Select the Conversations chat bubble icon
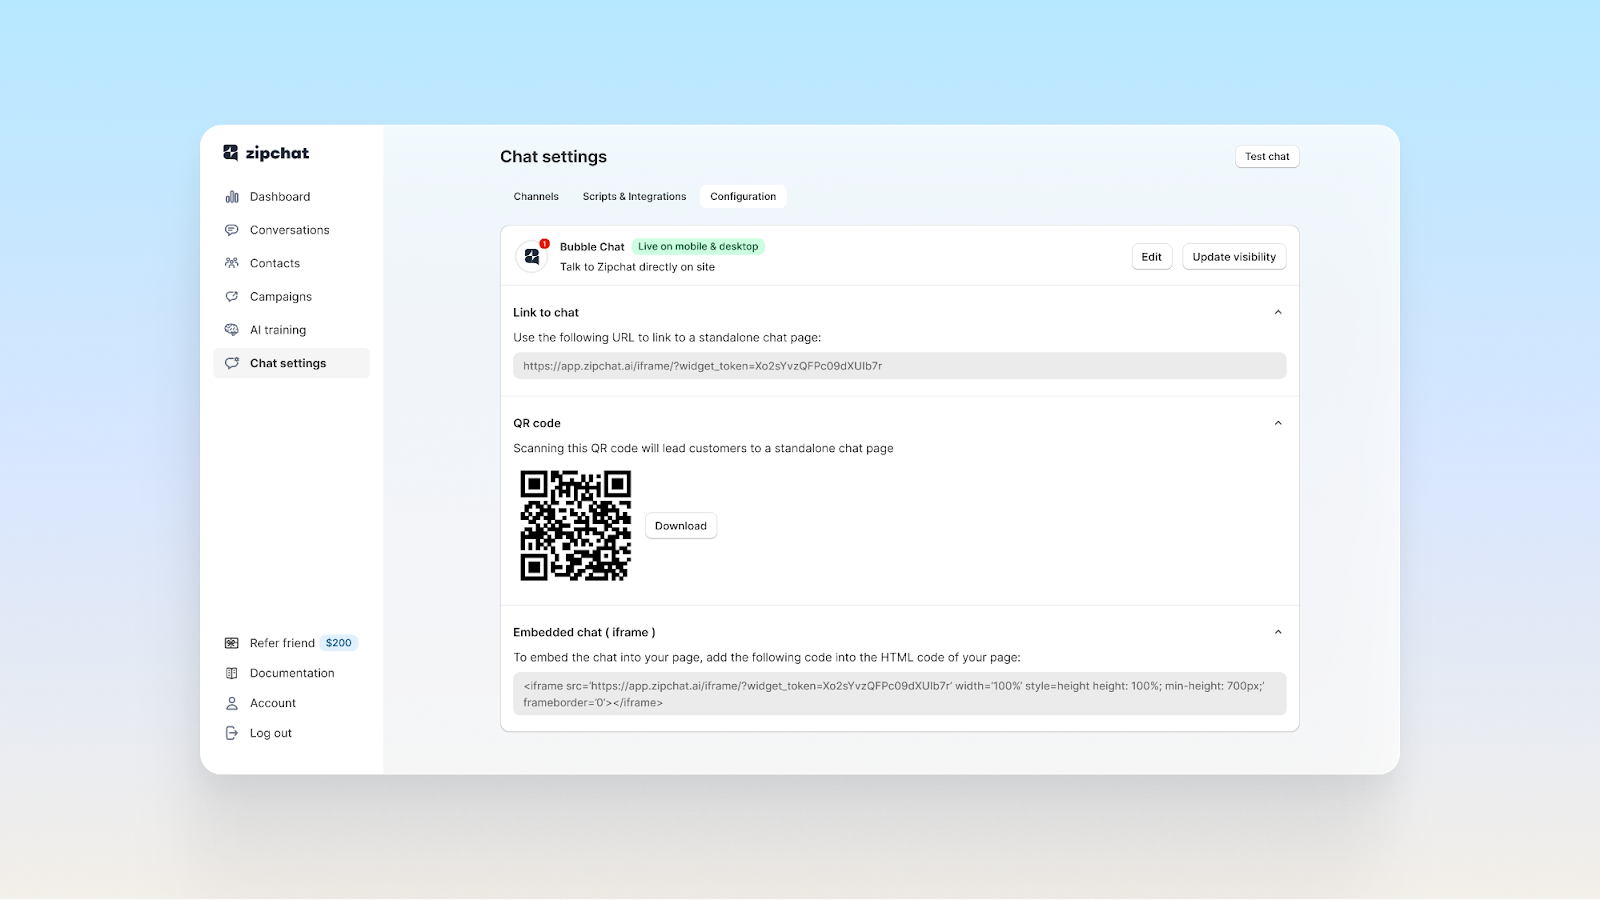Image resolution: width=1600 pixels, height=900 pixels. coord(232,229)
